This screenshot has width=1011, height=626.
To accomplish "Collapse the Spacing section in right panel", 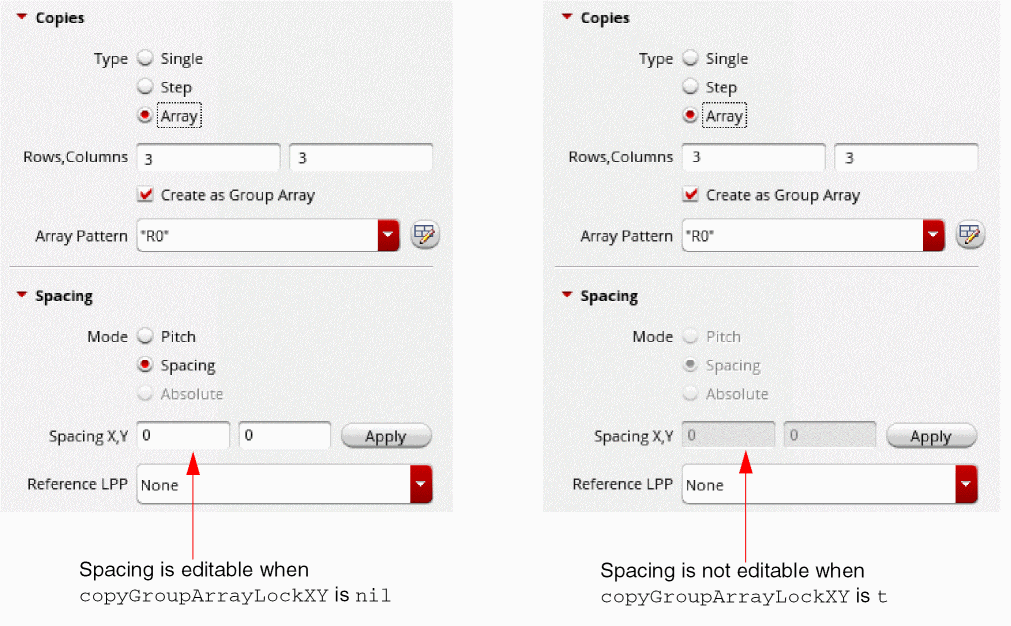I will [567, 295].
